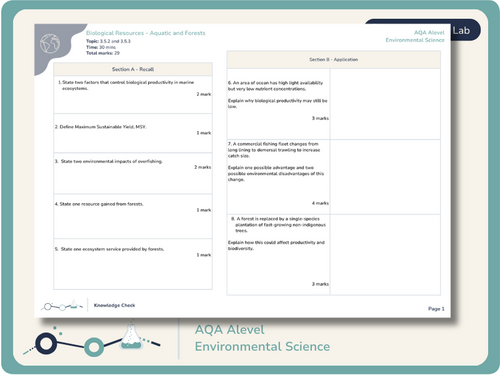Click 'AQA Alevel' in the worksheet header
Viewport: 500px width, 375px height.
[x=429, y=33]
